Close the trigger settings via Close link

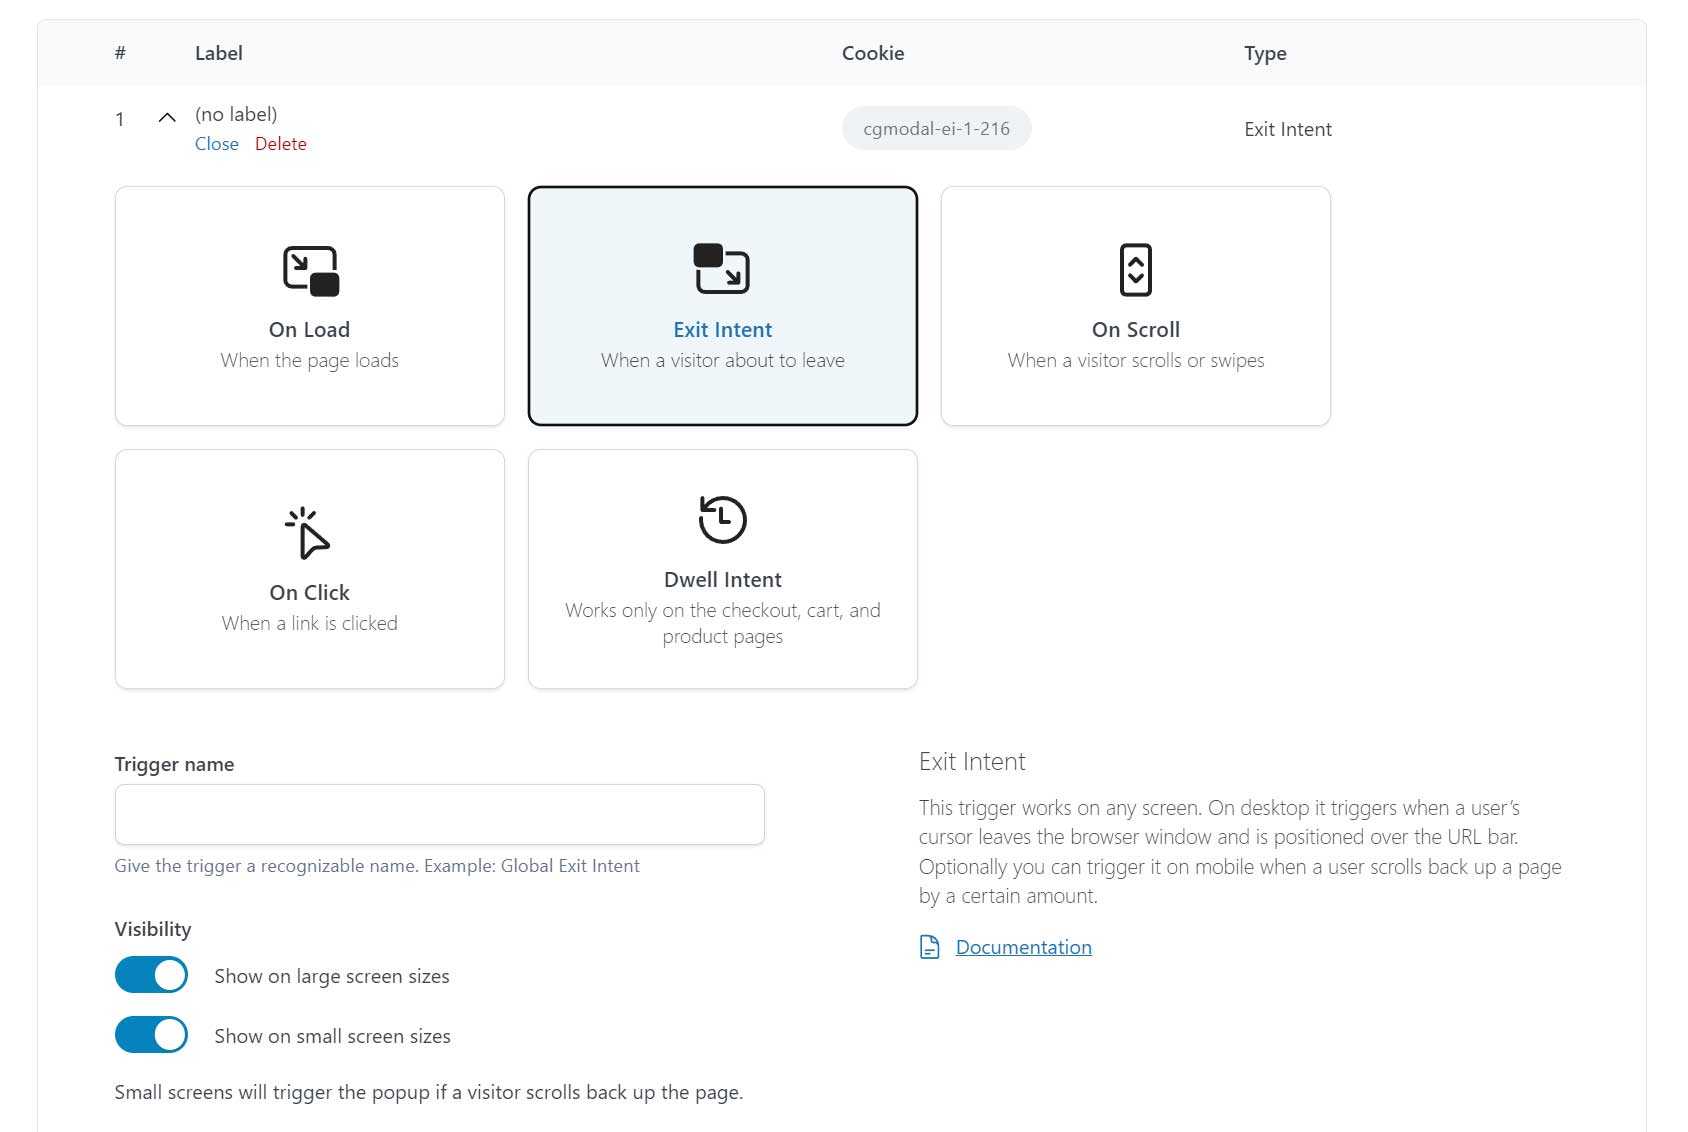217,144
